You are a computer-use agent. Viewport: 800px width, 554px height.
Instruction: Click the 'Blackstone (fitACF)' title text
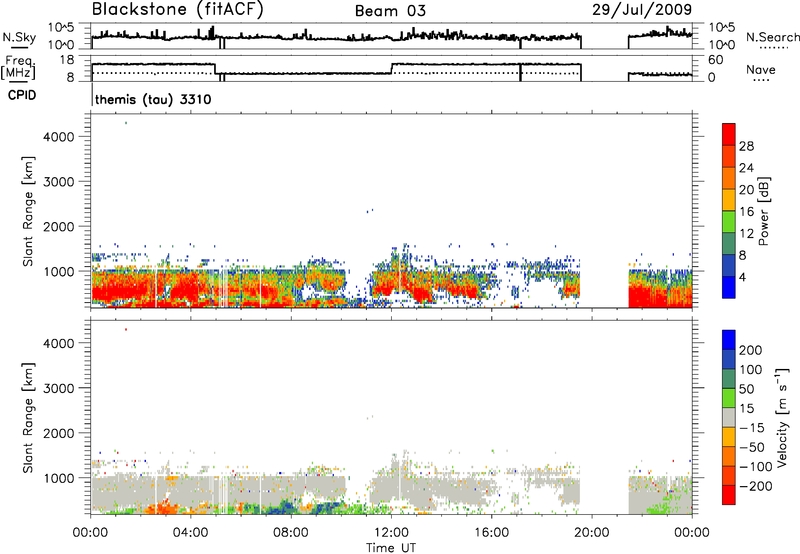177,10
